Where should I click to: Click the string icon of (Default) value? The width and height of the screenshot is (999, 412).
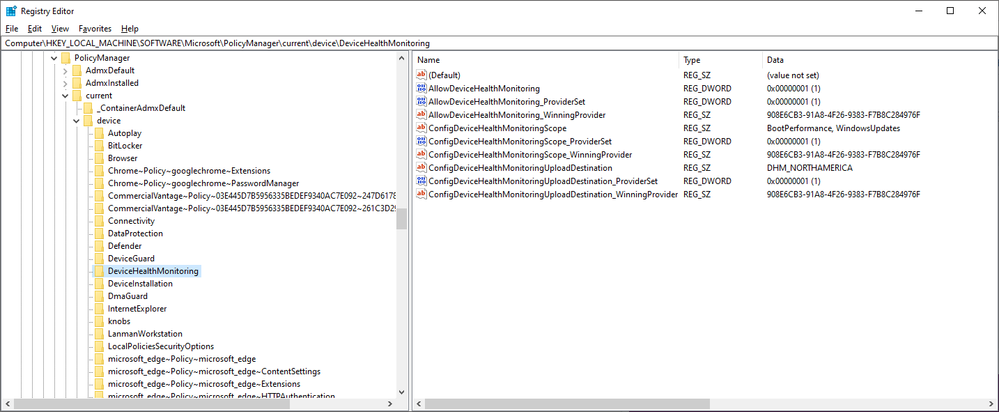(x=421, y=75)
